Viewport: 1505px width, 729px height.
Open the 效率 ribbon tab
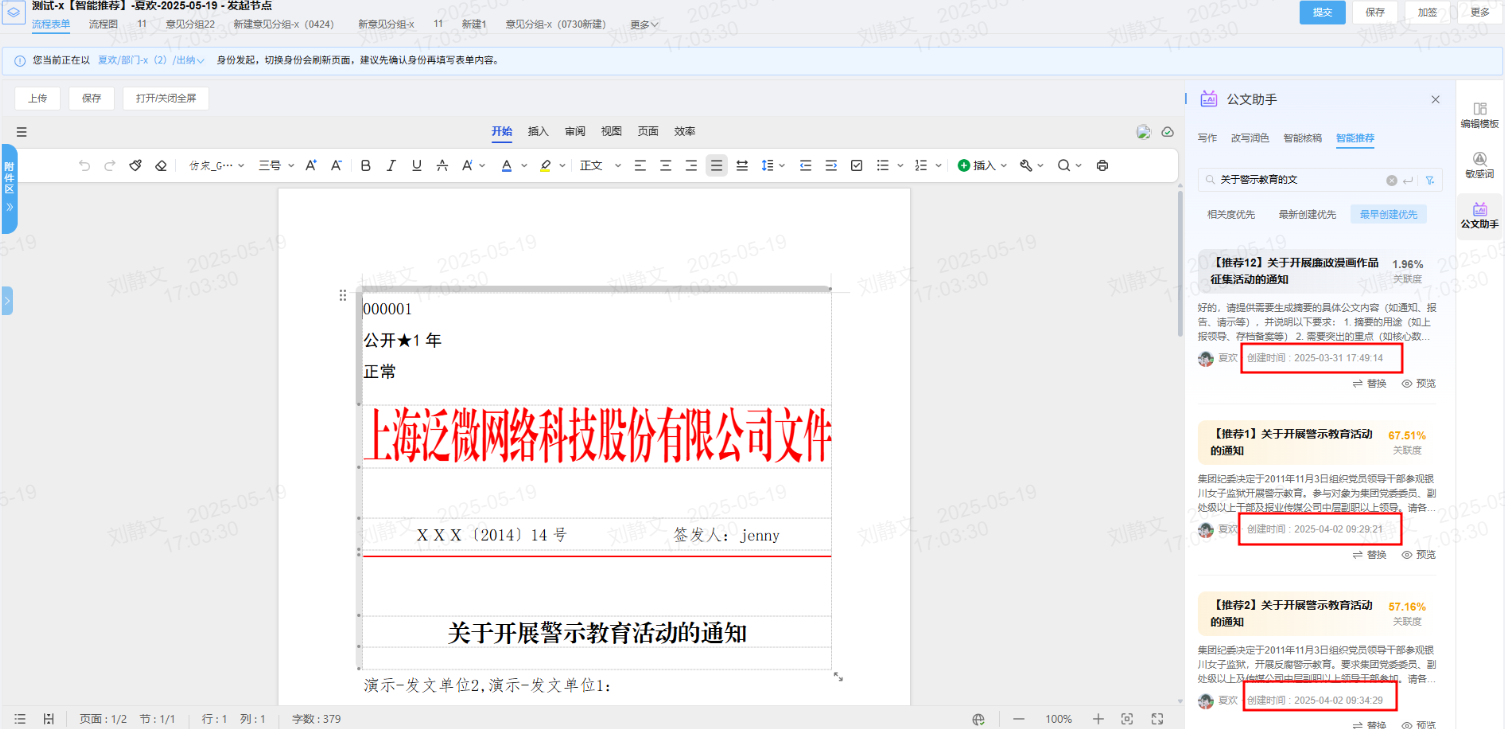(x=685, y=131)
